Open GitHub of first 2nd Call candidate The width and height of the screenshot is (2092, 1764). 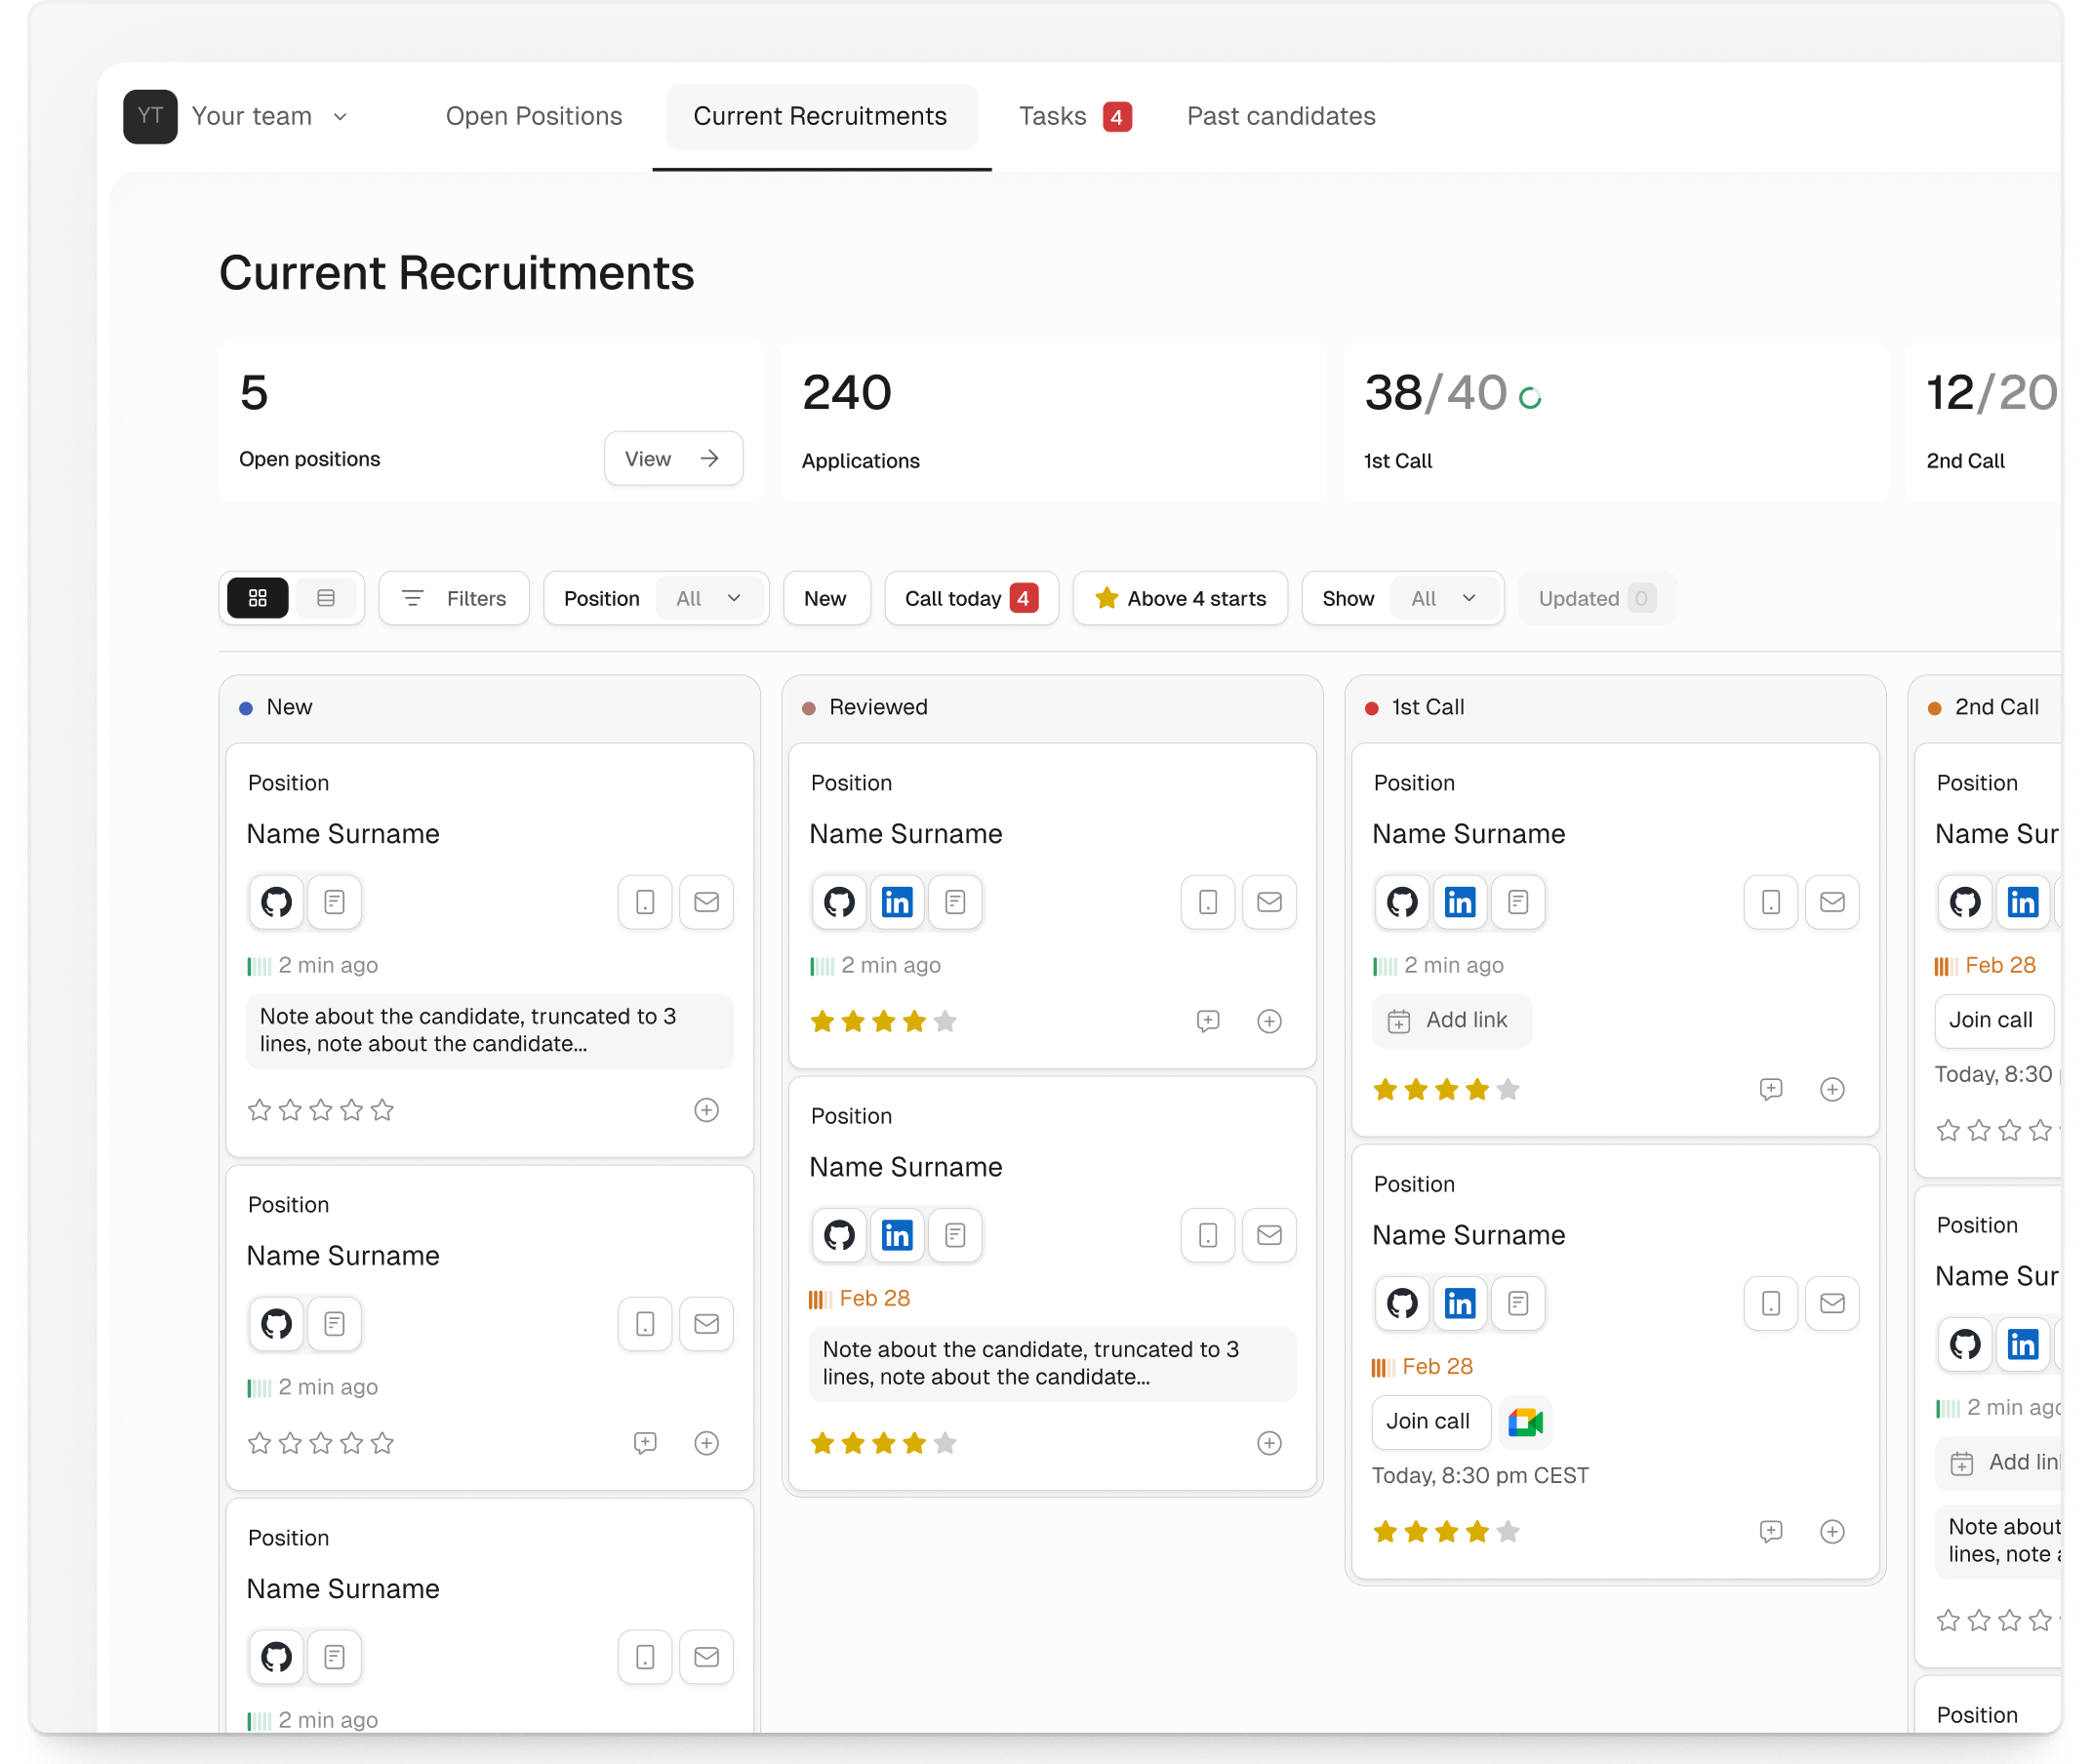(x=1965, y=902)
